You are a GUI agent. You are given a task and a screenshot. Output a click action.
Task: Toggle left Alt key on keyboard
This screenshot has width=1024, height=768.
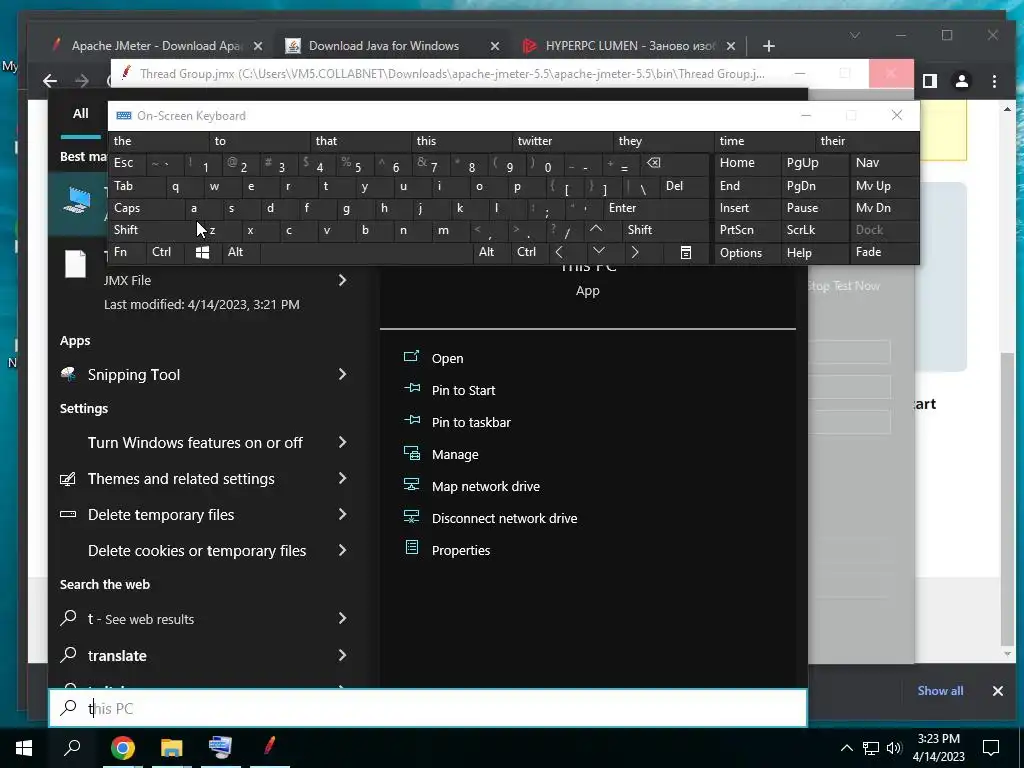(235, 252)
